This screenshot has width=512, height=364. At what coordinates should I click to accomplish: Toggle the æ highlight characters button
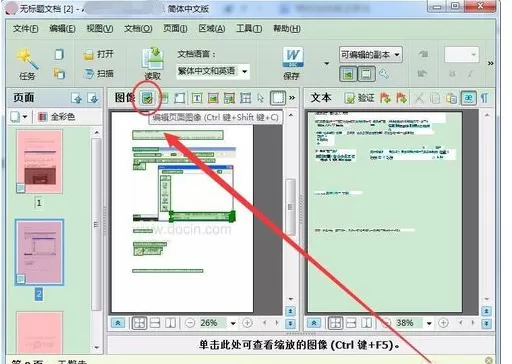tap(468, 98)
